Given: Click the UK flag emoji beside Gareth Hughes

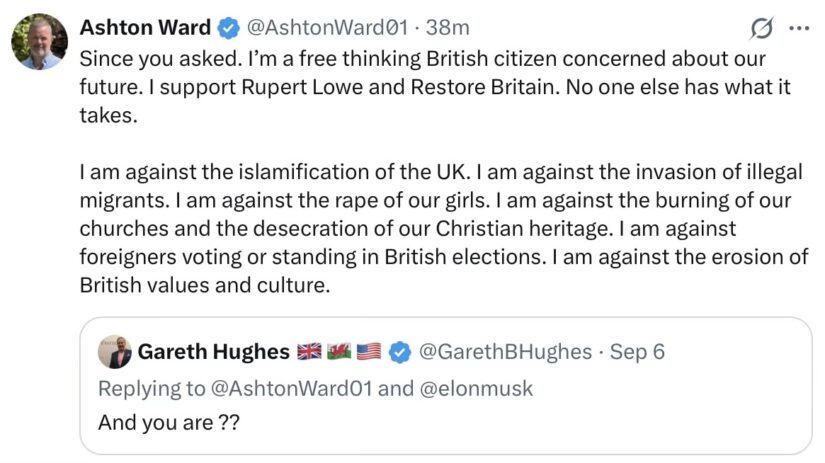Looking at the screenshot, I should tap(309, 351).
